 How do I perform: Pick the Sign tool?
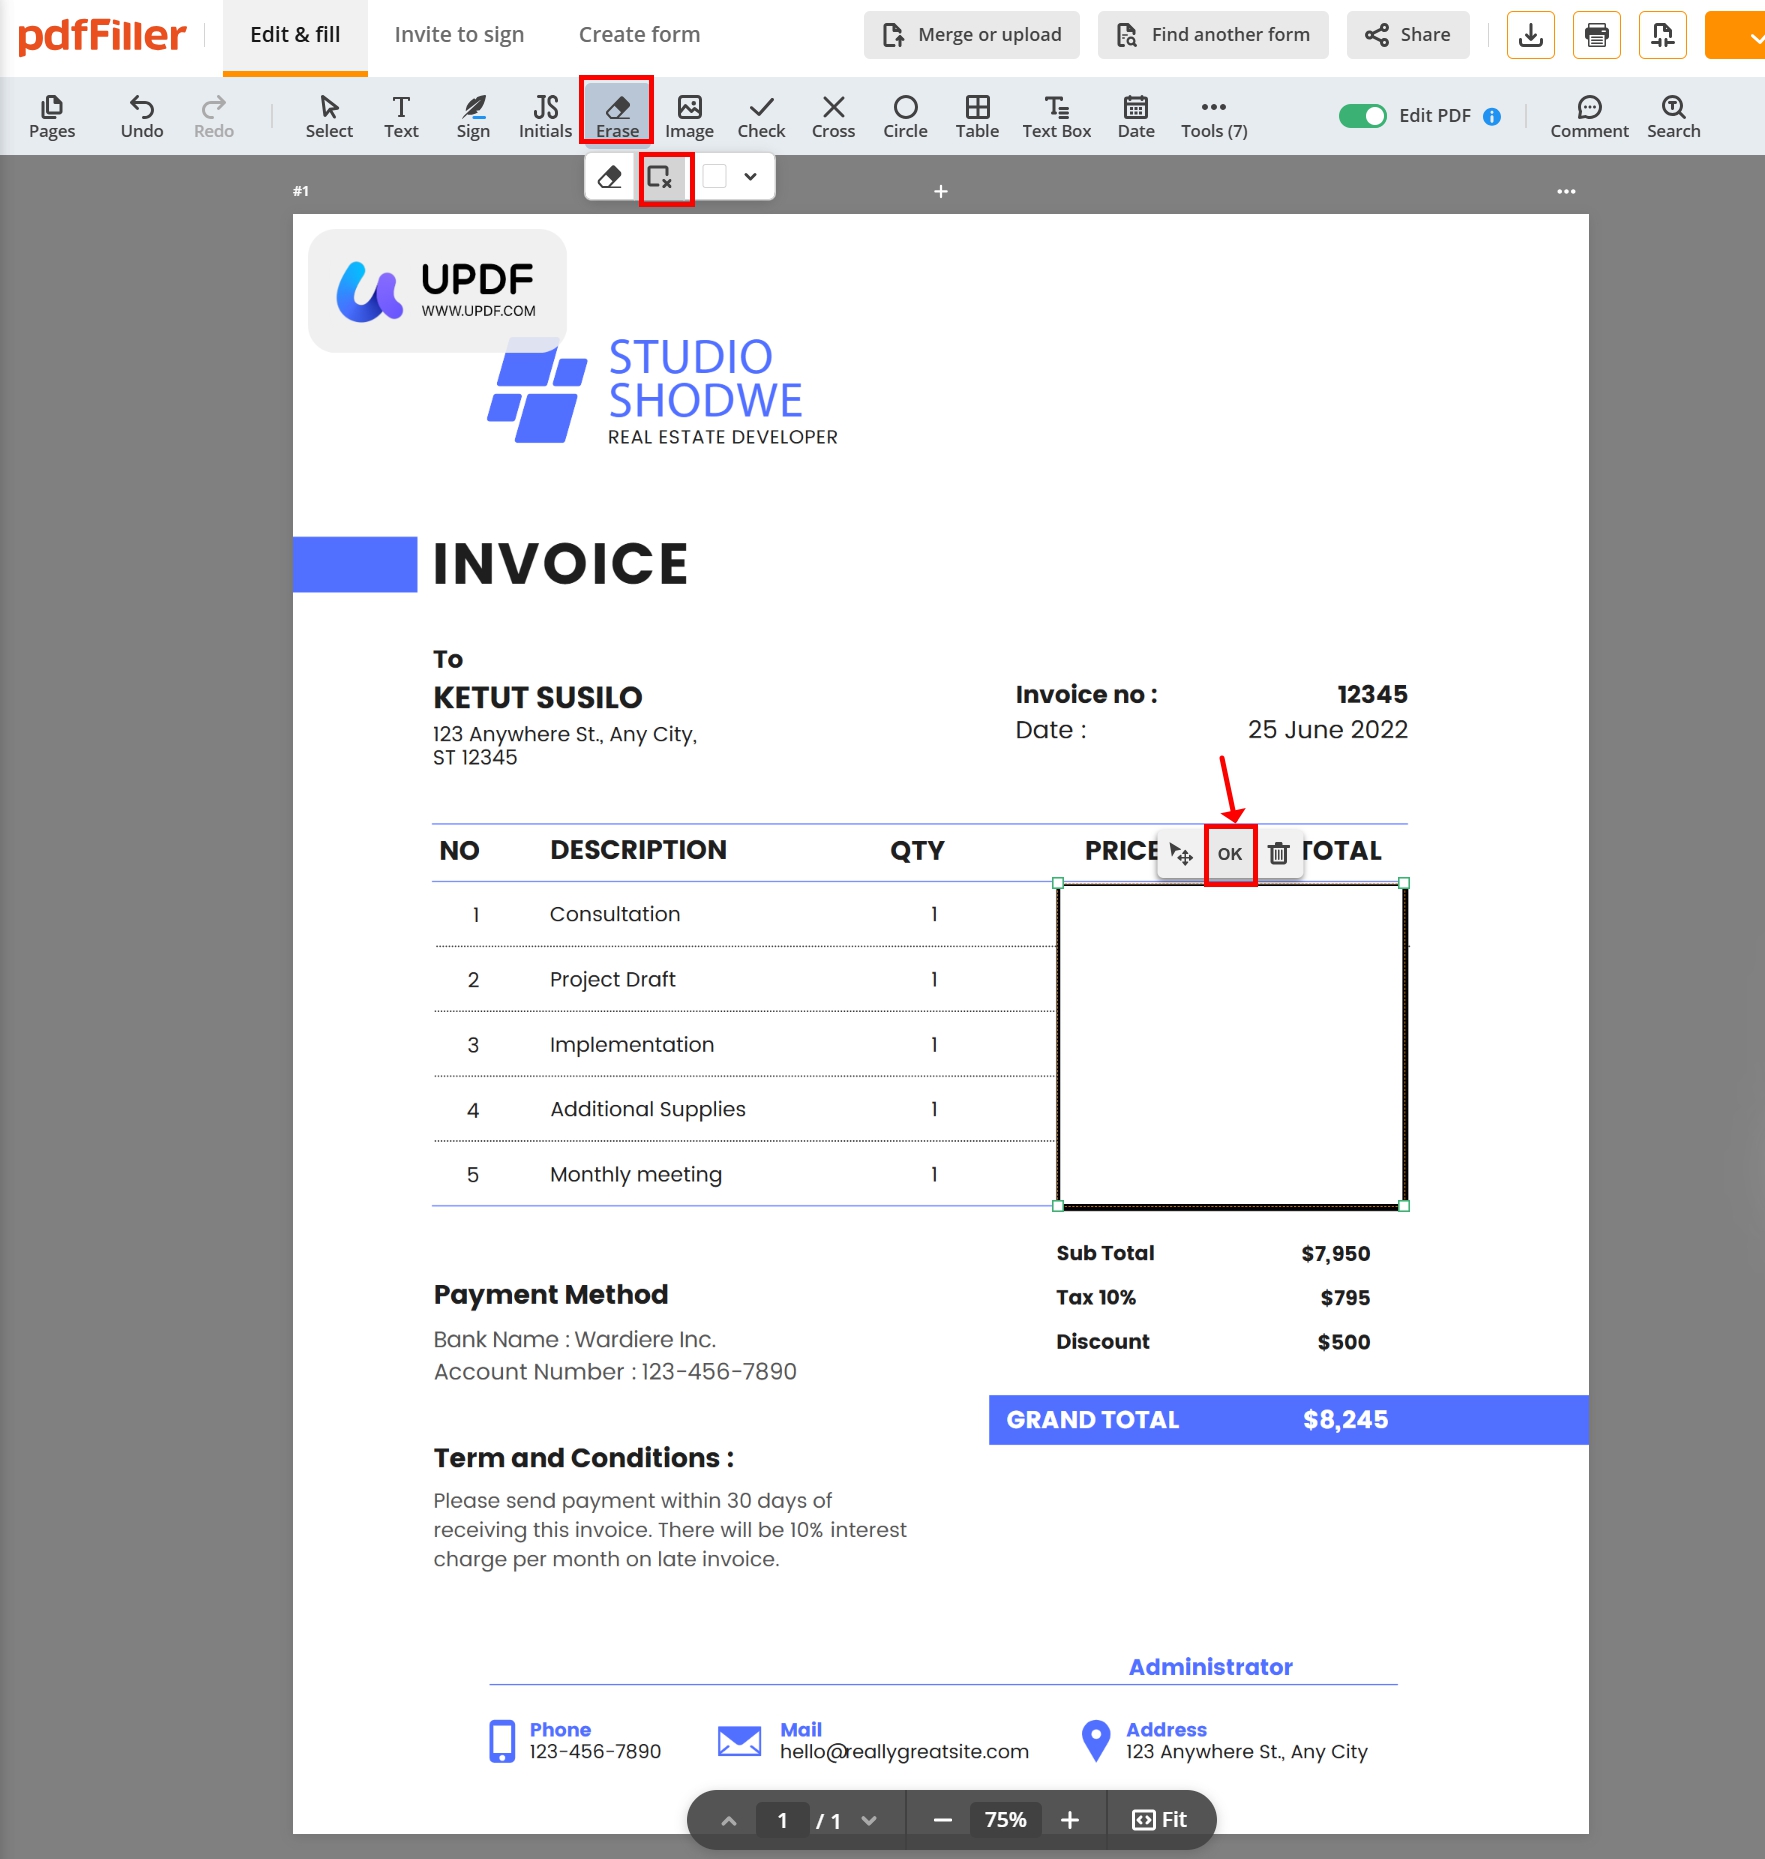(473, 117)
